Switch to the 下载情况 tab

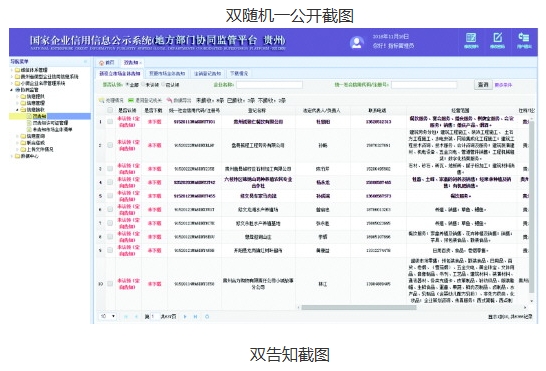[x=239, y=74]
